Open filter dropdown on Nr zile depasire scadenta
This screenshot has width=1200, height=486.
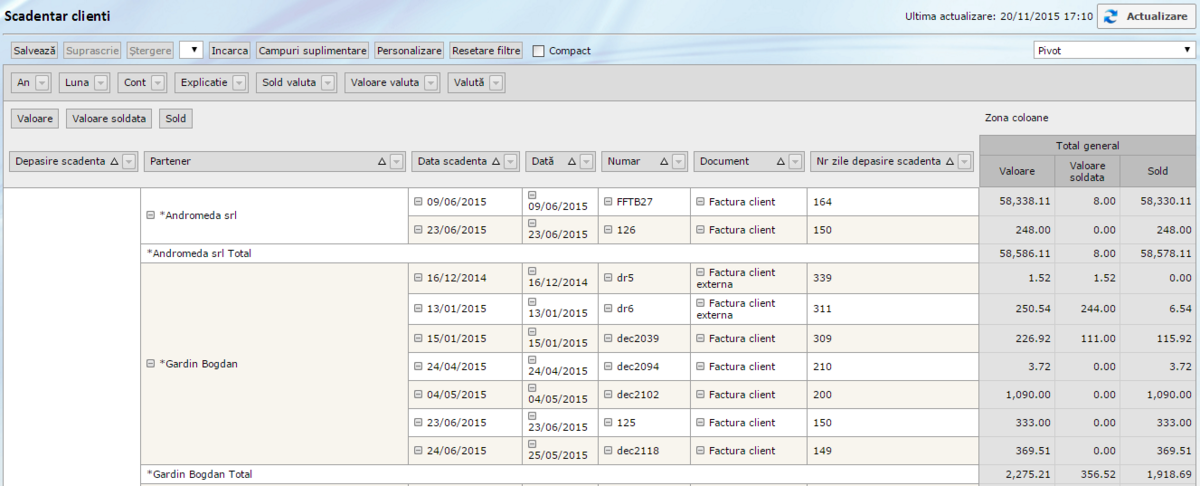pyautogui.click(x=965, y=161)
